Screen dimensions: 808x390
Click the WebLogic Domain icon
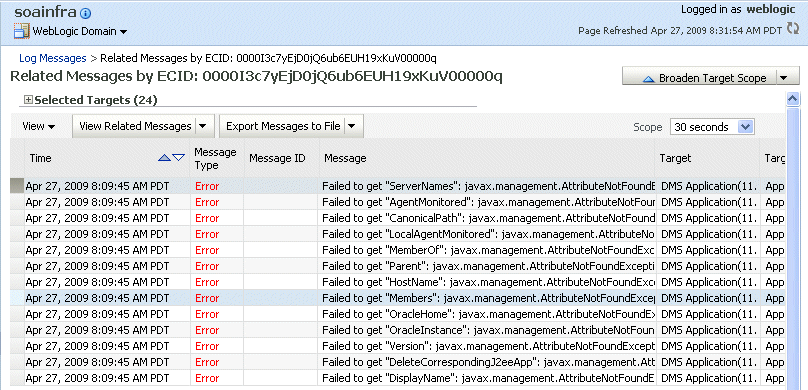click(22, 31)
